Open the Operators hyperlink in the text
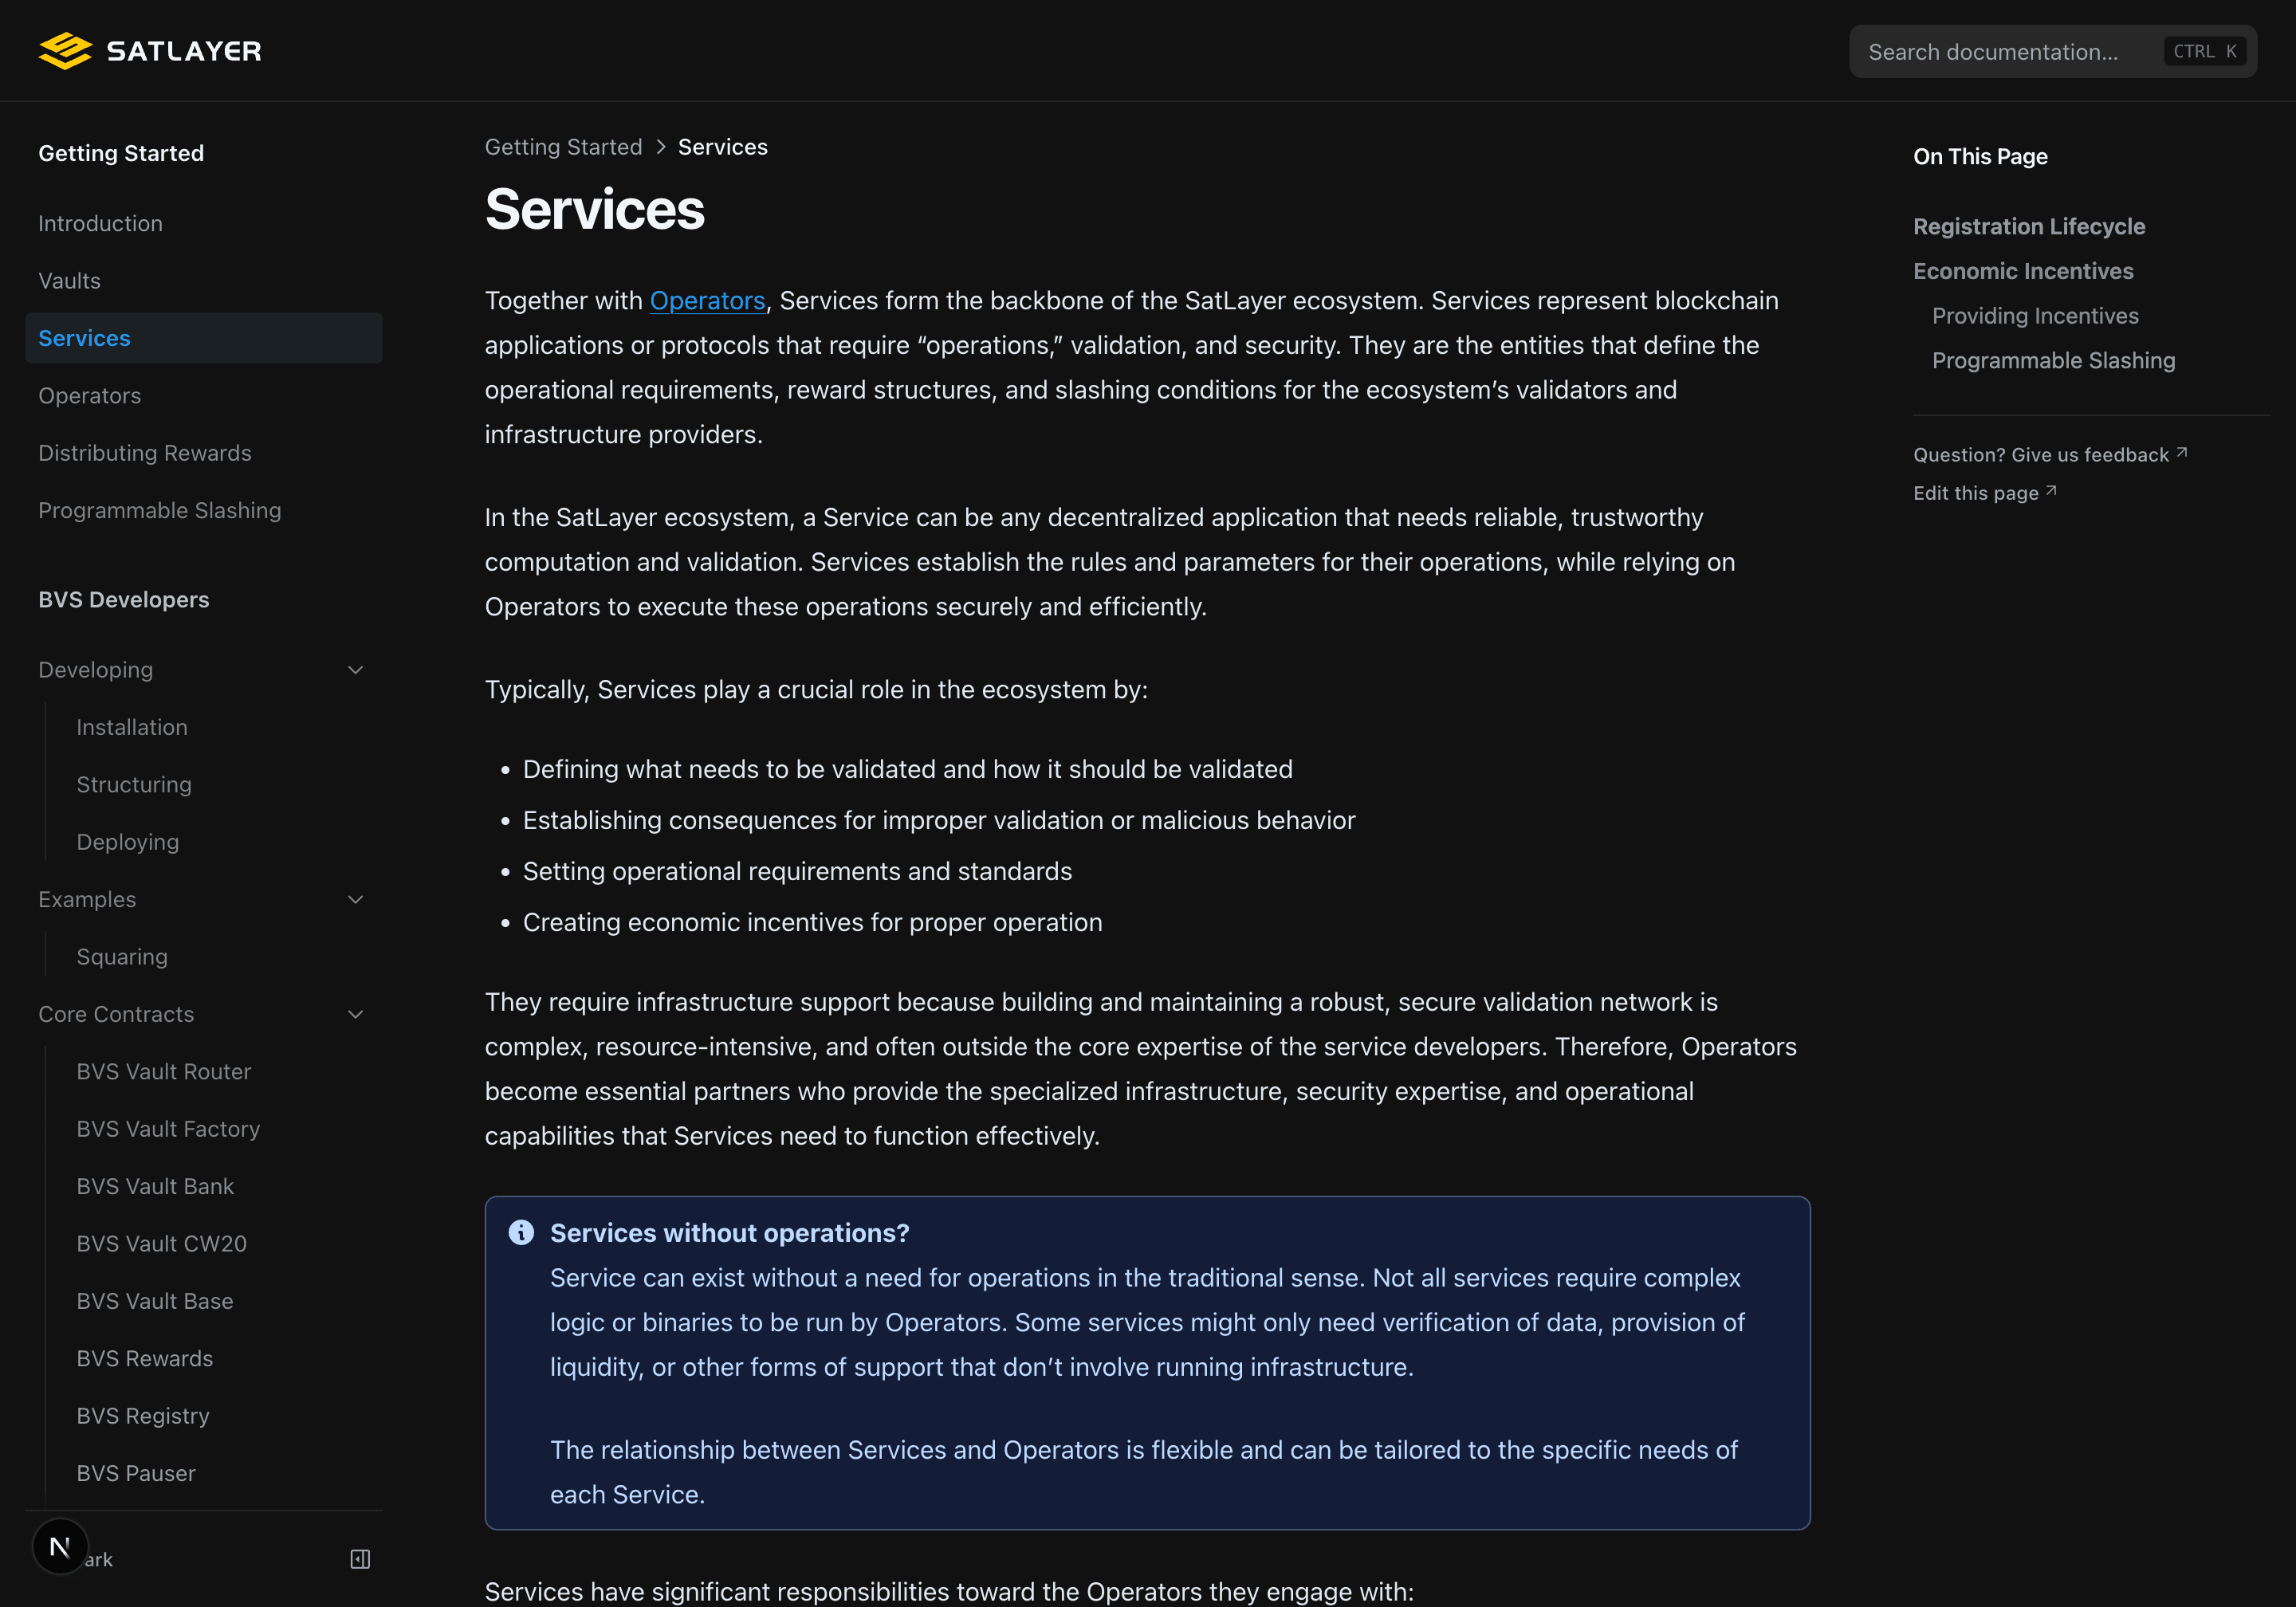The width and height of the screenshot is (2296, 1607). click(x=707, y=300)
